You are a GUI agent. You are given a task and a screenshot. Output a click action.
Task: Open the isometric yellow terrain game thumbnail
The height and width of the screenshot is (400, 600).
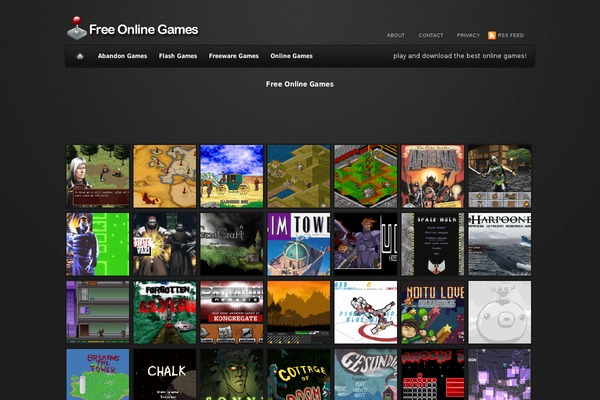click(299, 176)
